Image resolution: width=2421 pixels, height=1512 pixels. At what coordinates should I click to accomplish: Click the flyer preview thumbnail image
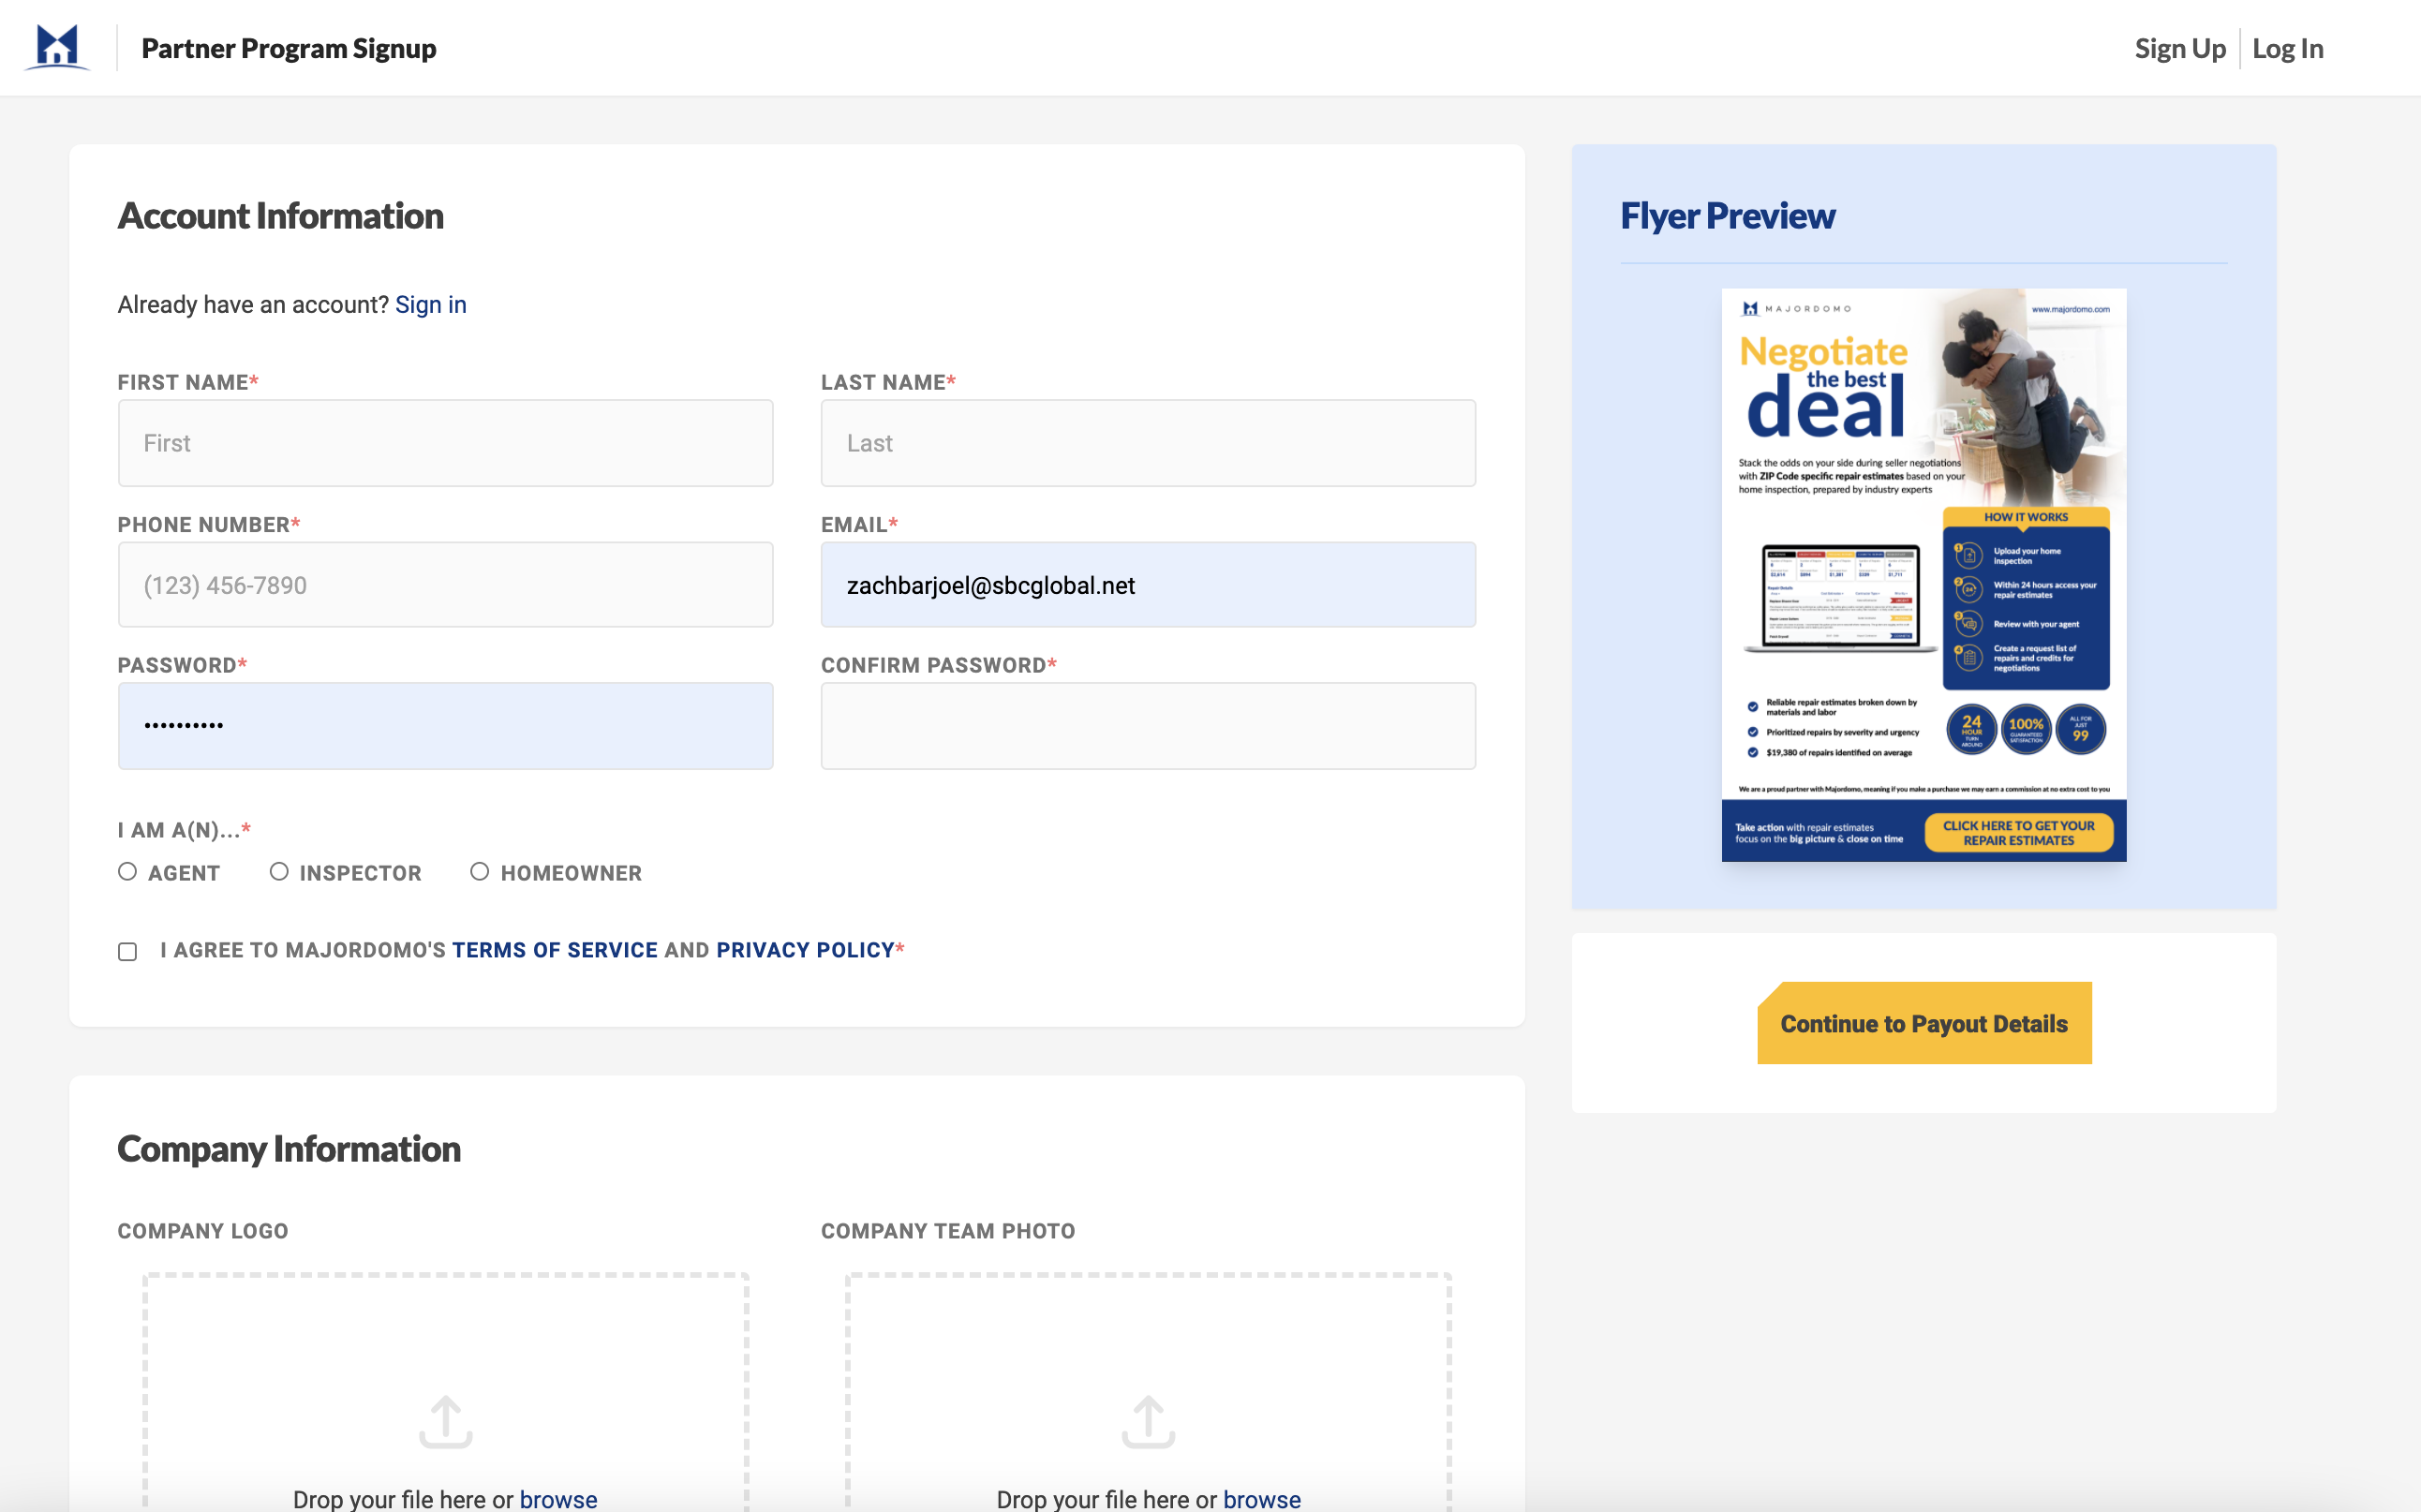click(1923, 575)
